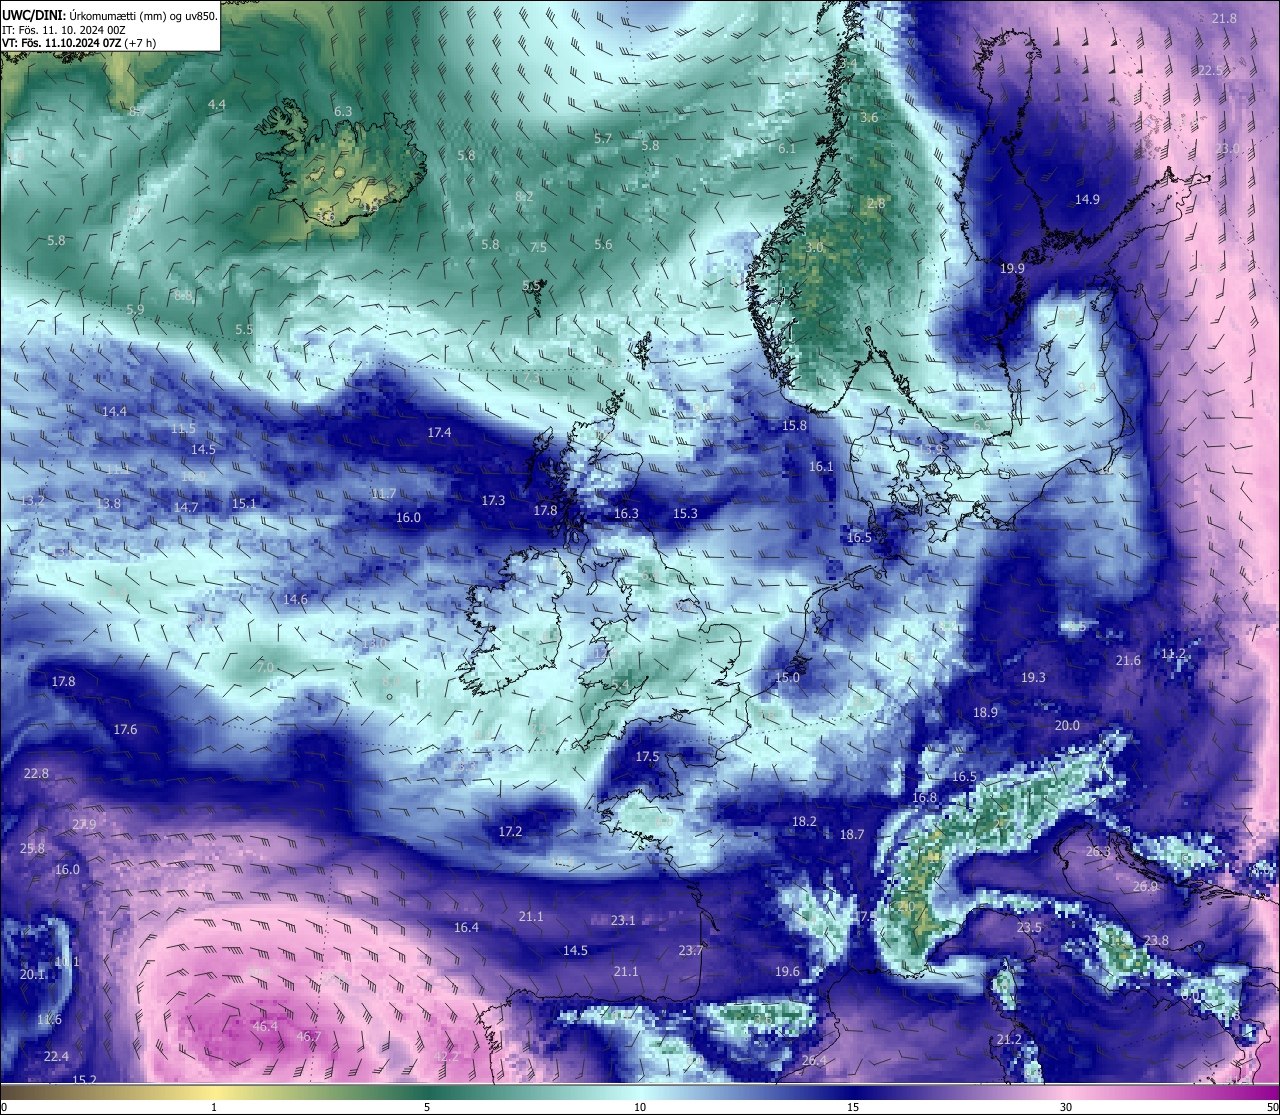This screenshot has width=1280, height=1115.
Task: Click the 17.4 value northwest of Scotland
Action: pos(439,433)
